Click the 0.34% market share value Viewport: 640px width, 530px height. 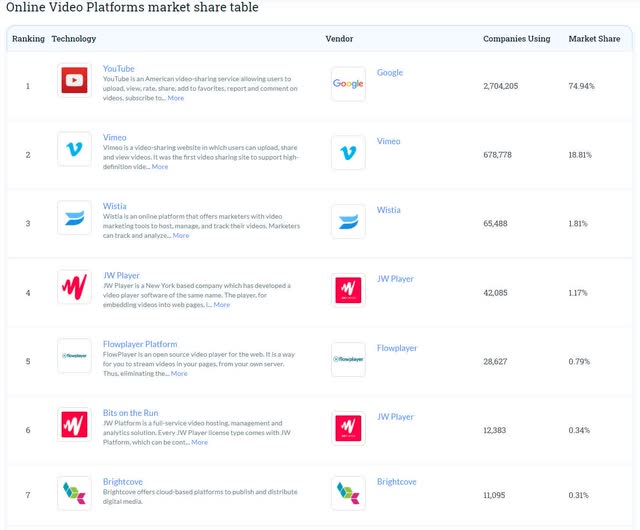coord(579,430)
